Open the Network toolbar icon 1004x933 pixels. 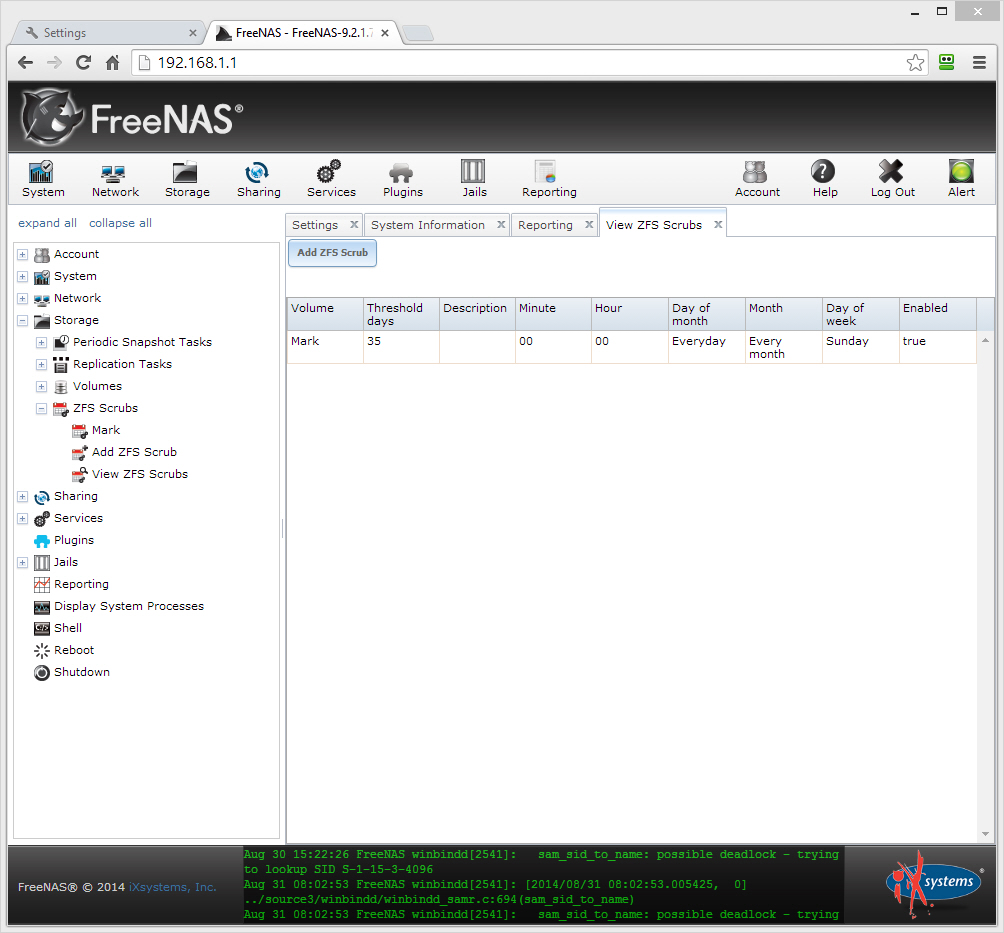click(115, 179)
